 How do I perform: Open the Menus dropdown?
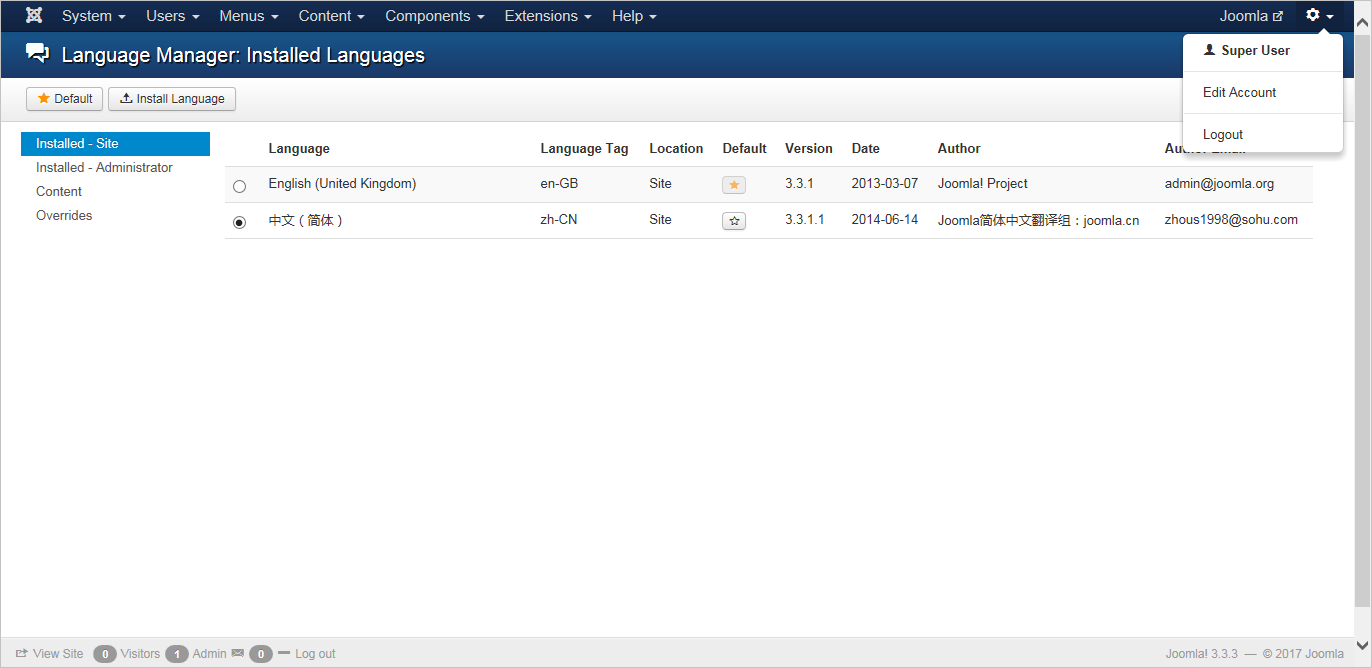tap(249, 16)
